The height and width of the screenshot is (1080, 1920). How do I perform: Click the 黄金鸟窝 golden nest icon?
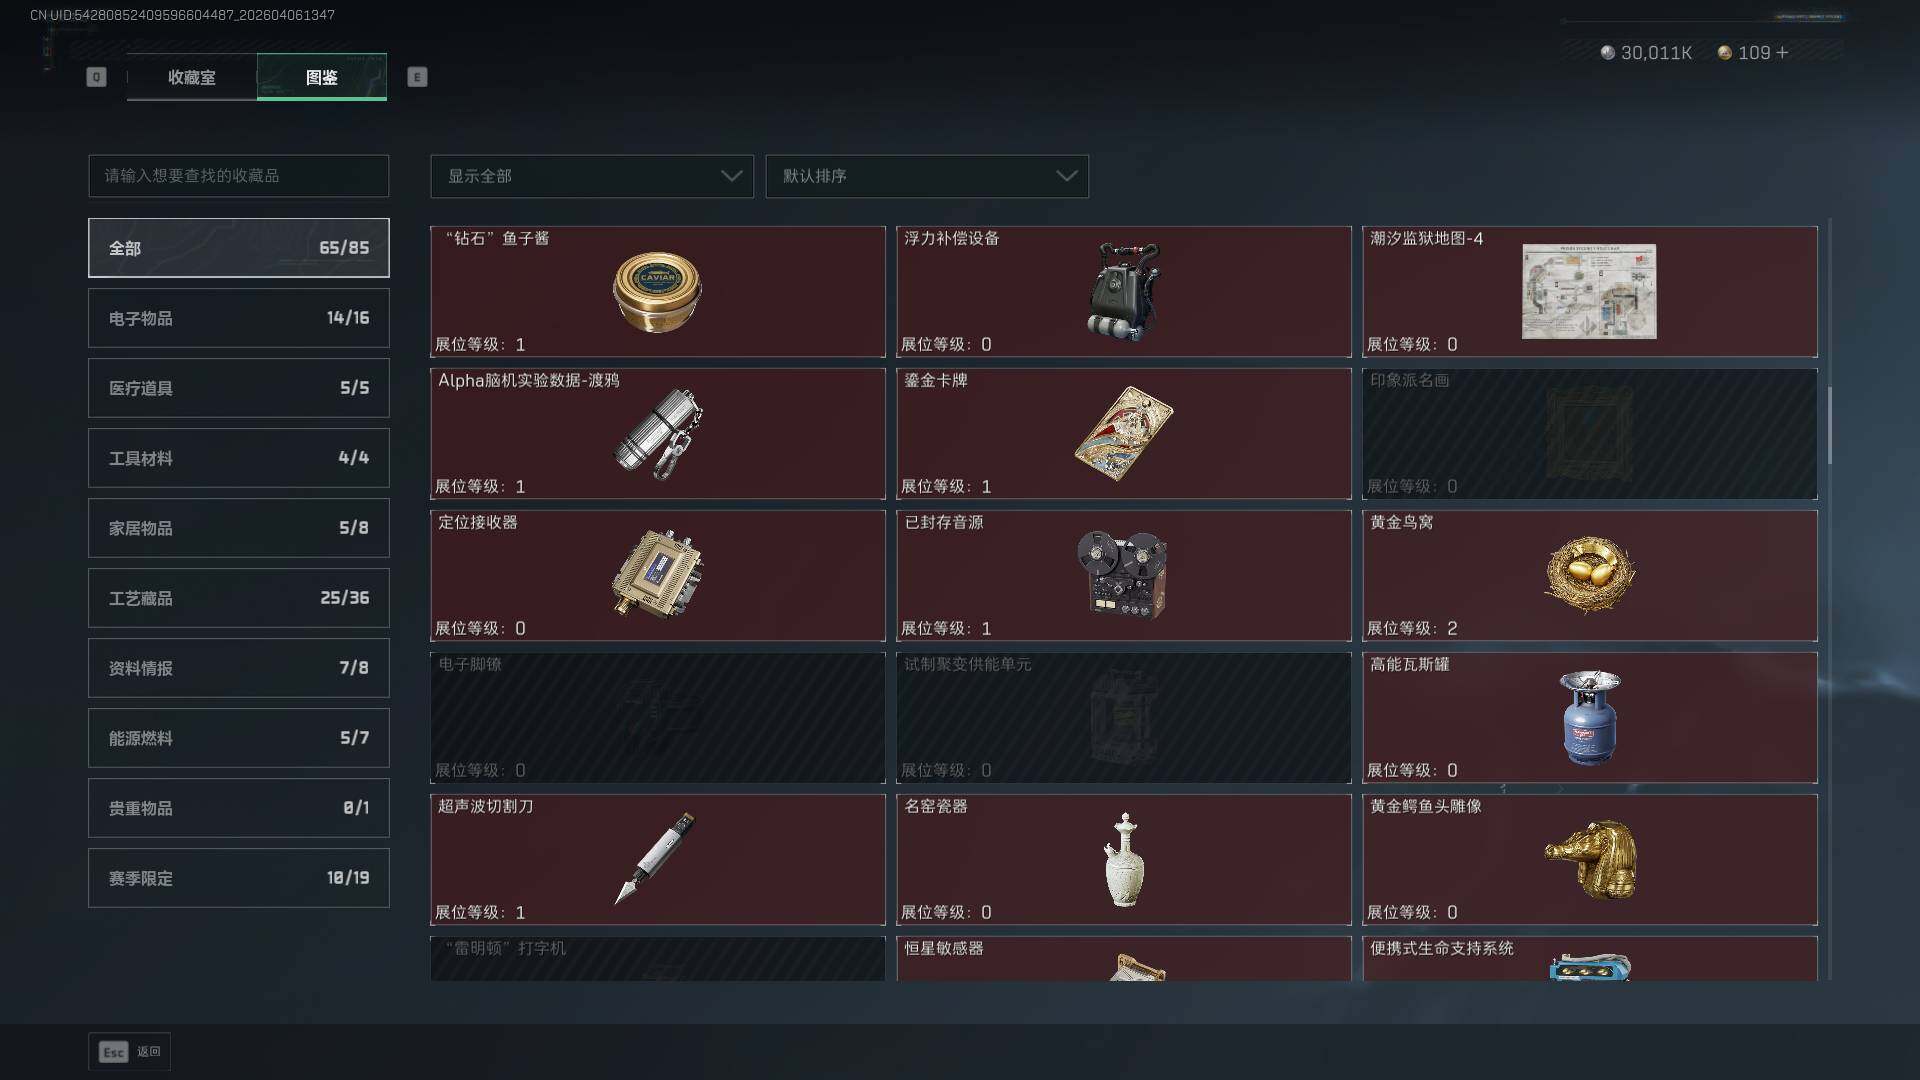pyautogui.click(x=1590, y=574)
